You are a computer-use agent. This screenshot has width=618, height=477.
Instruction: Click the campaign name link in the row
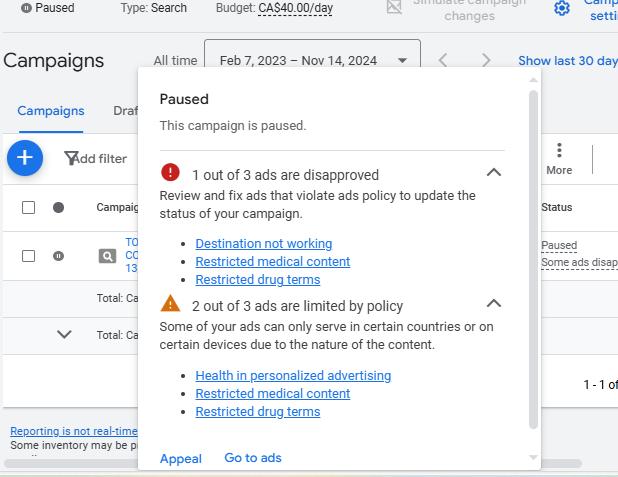132,255
